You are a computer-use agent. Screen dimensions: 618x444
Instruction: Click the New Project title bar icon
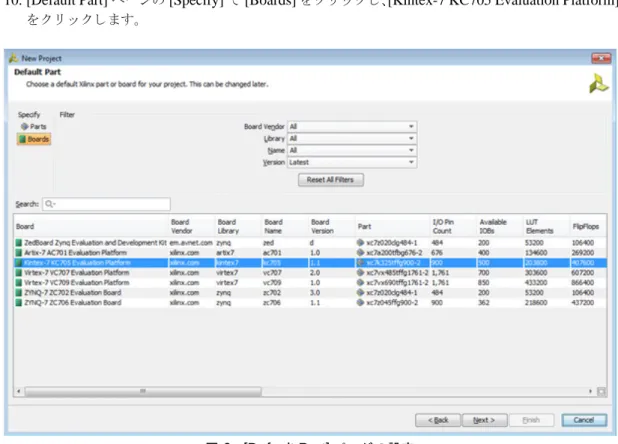[14, 58]
